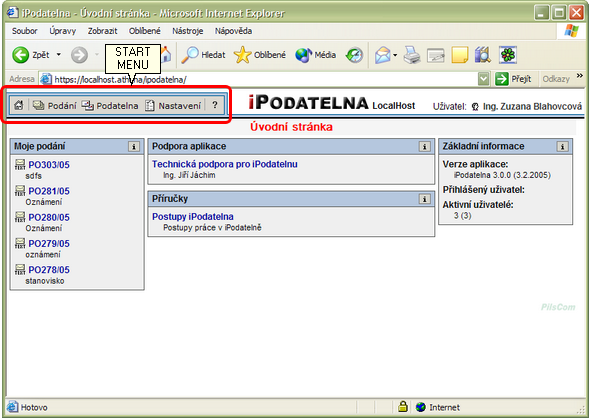Open the Nápověda menu
The width and height of the screenshot is (589, 418).
[x=233, y=31]
